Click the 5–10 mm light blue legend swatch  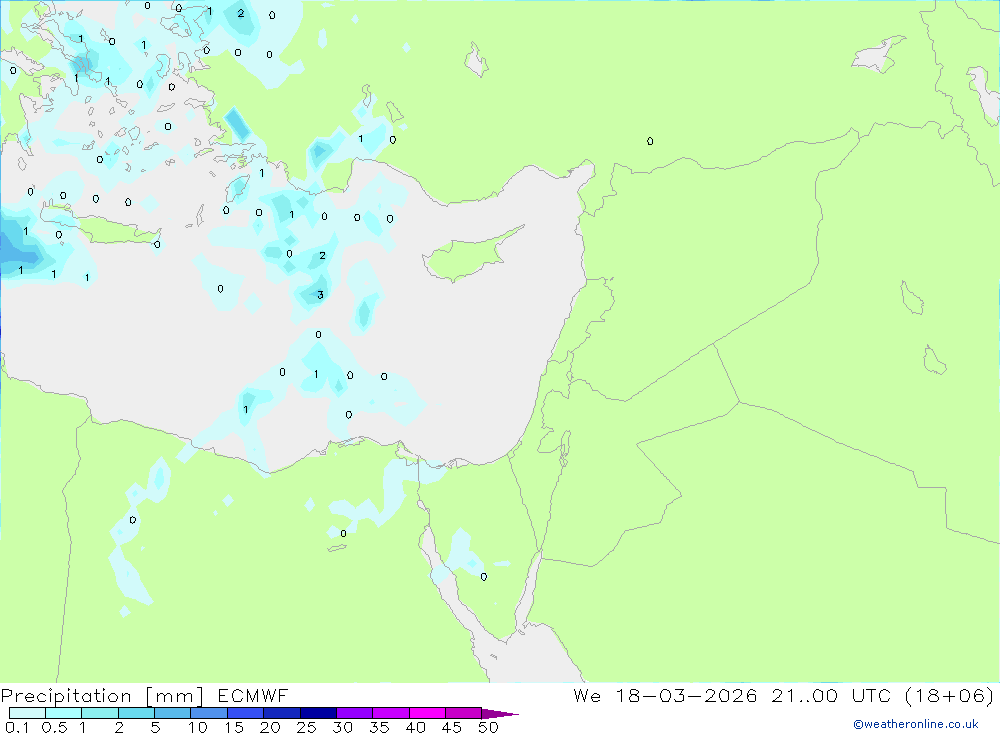(173, 713)
